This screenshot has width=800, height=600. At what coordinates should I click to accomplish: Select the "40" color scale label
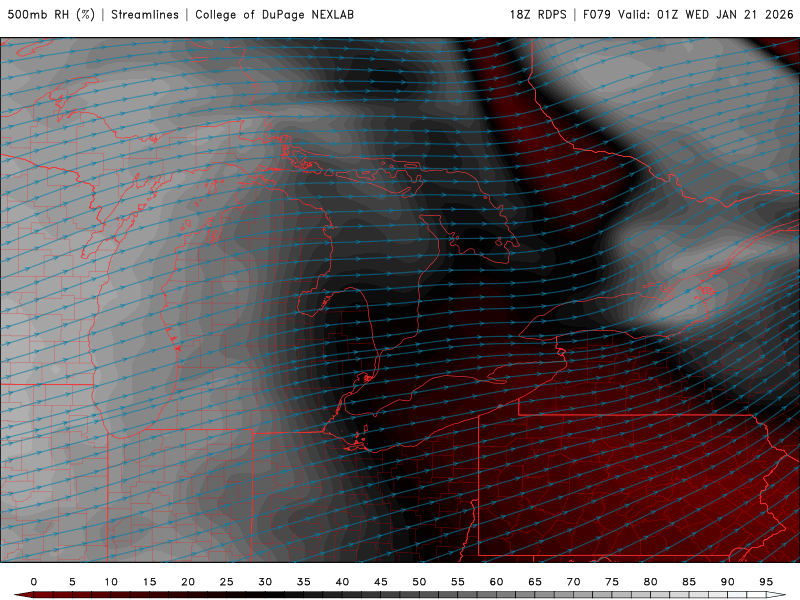pyautogui.click(x=342, y=582)
